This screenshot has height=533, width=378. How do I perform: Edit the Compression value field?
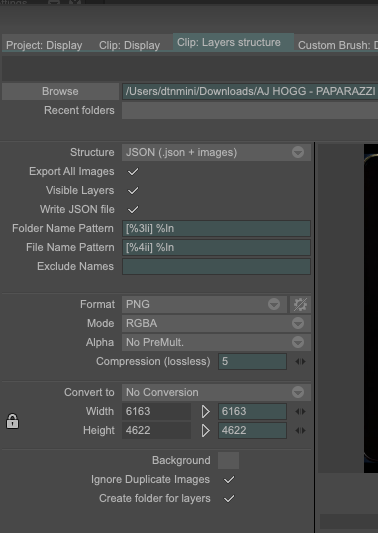point(252,361)
